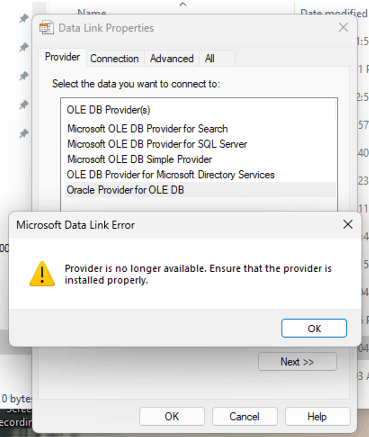
Task: Click the Cancel button
Action: [244, 416]
